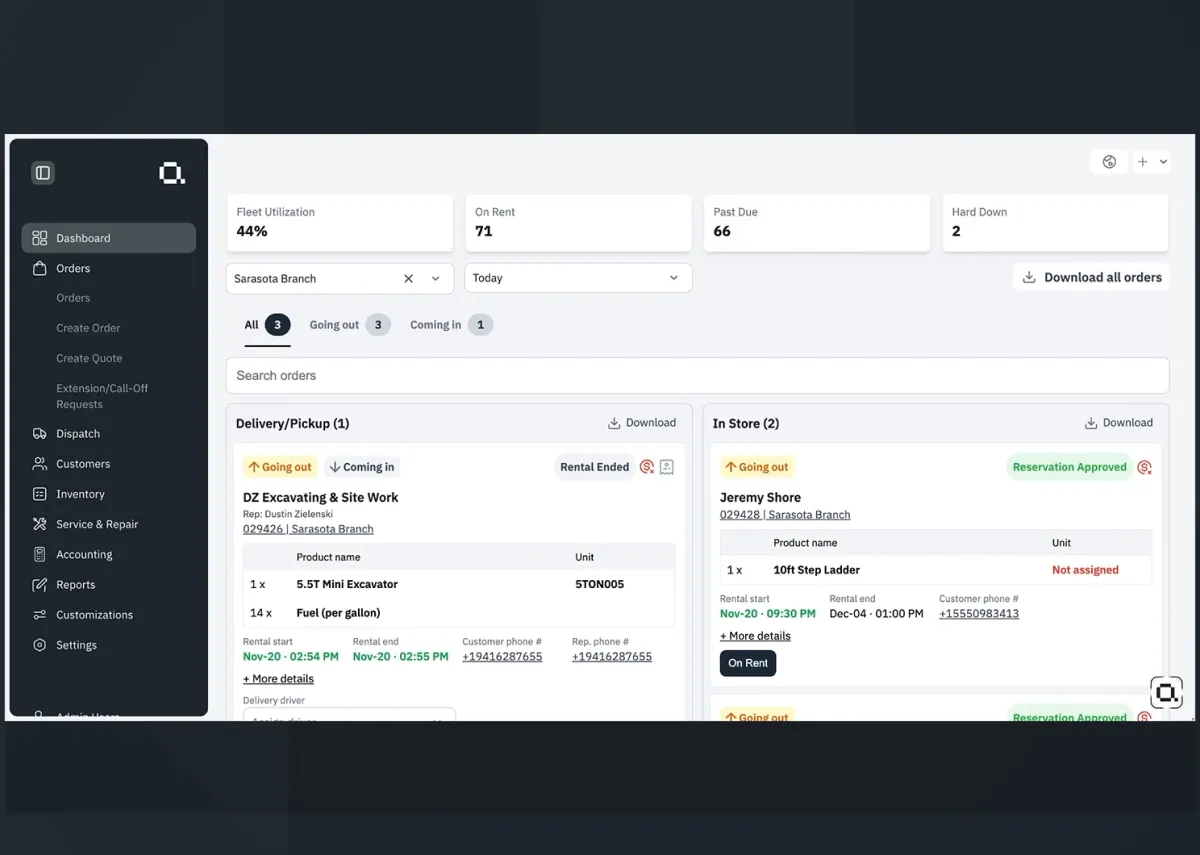Expand More details for Jeremy Shore's order
The width and height of the screenshot is (1200, 855).
(754, 635)
